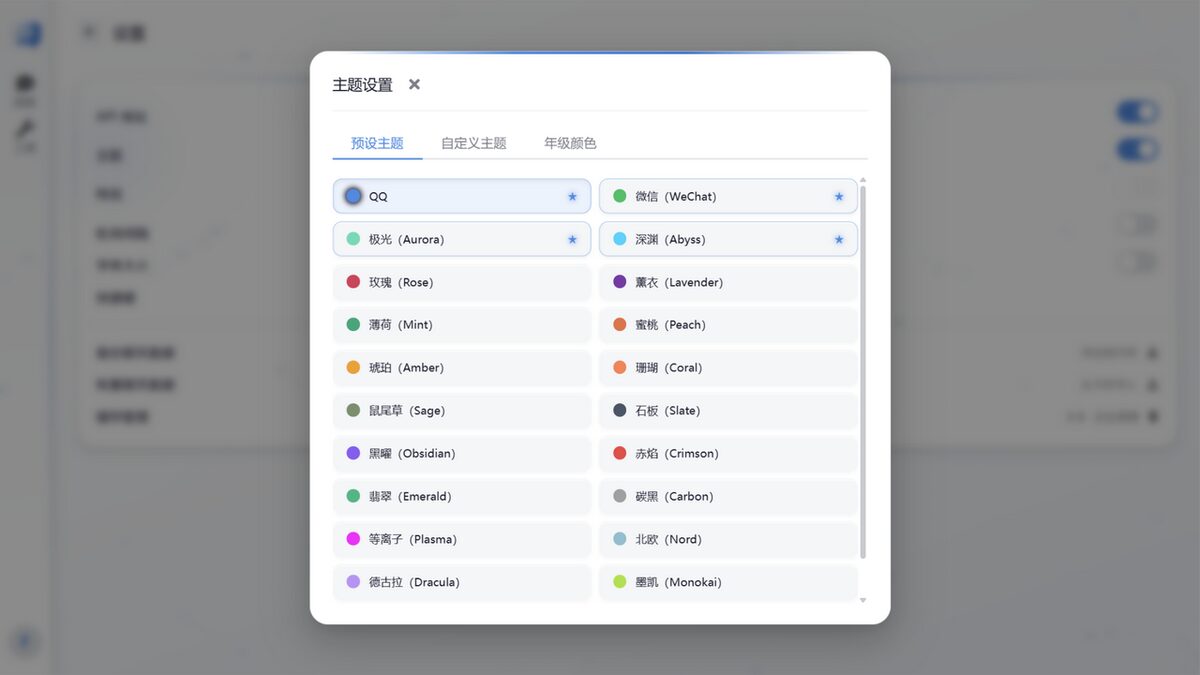This screenshot has width=1200, height=675.
Task: Pick the 墨凯 (Monokai) theme
Action: (x=728, y=583)
